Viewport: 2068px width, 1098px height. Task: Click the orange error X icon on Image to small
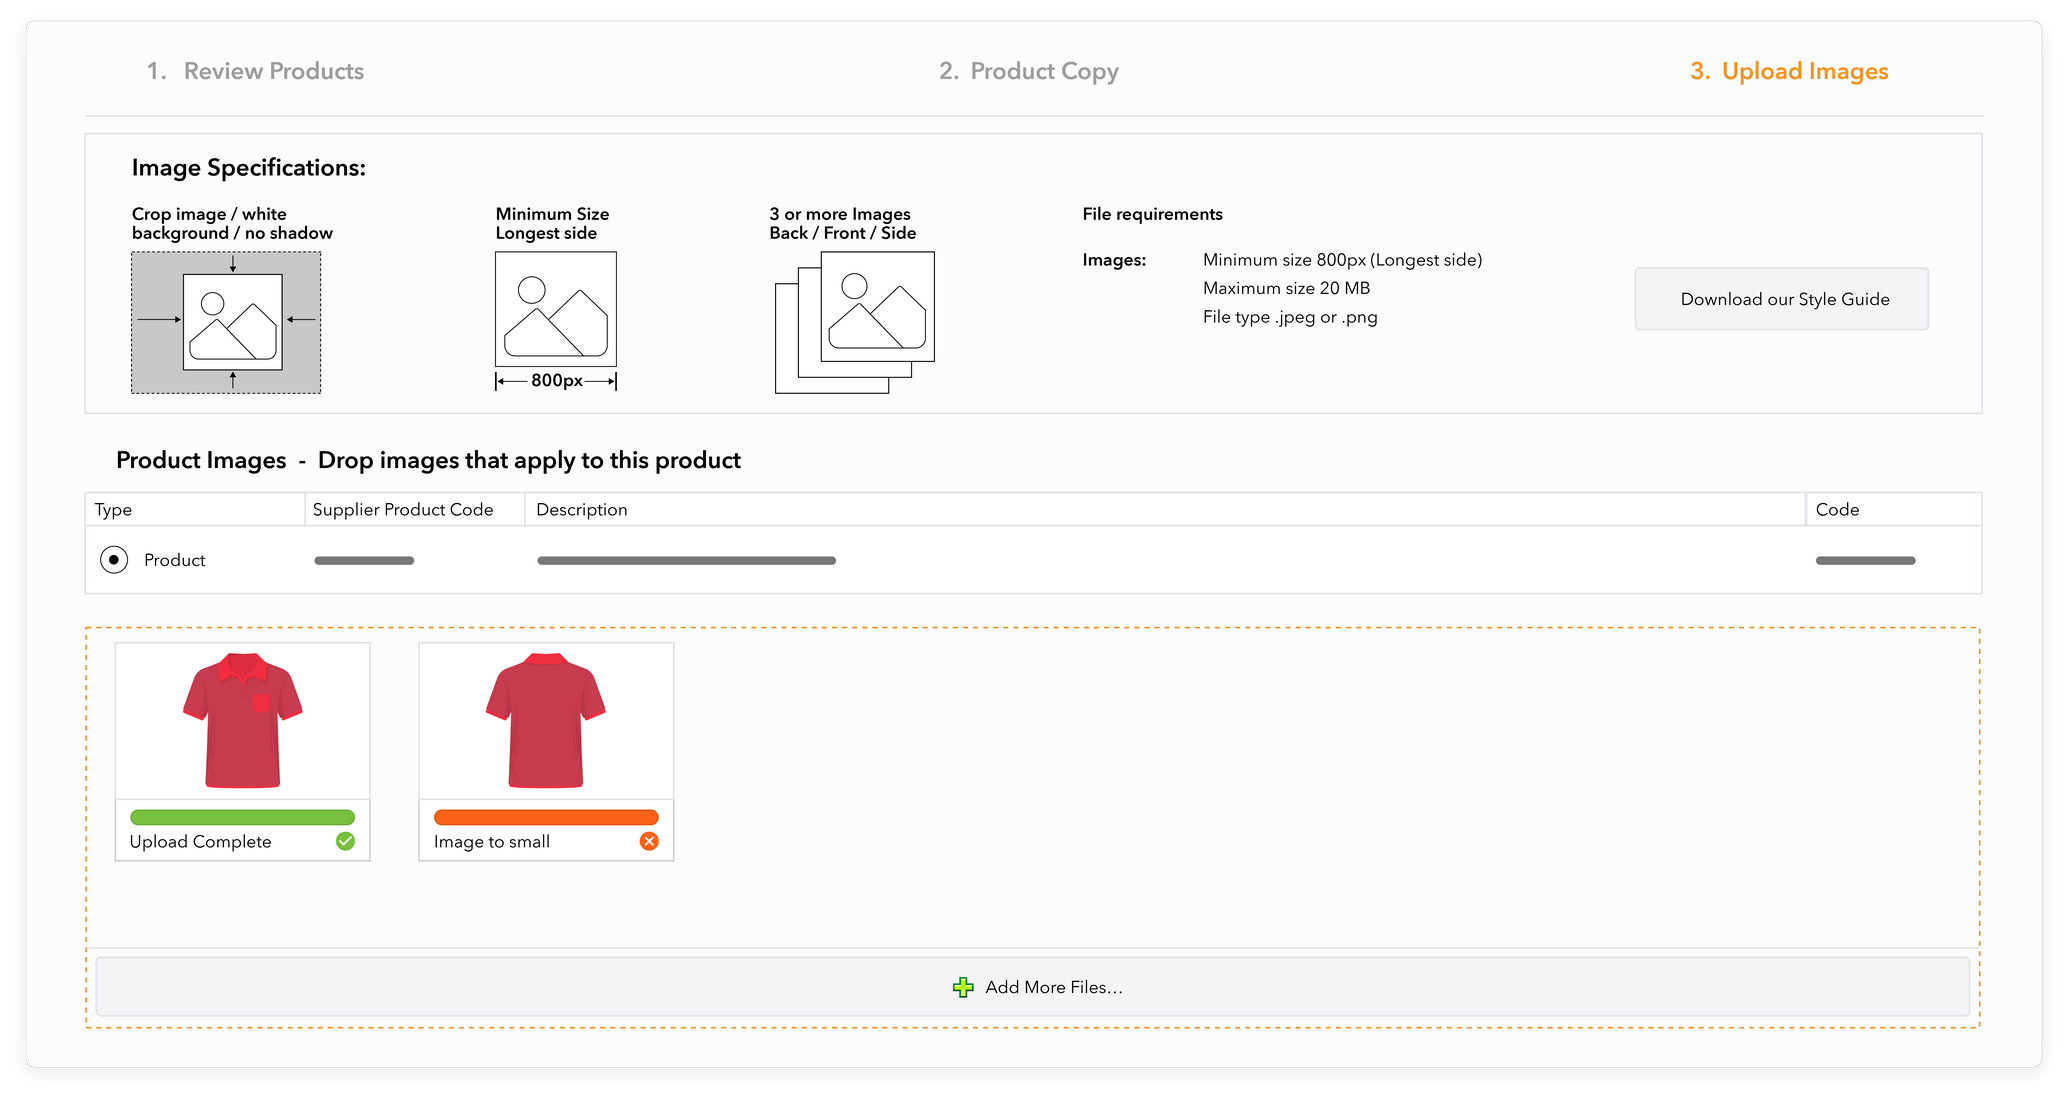(x=649, y=841)
